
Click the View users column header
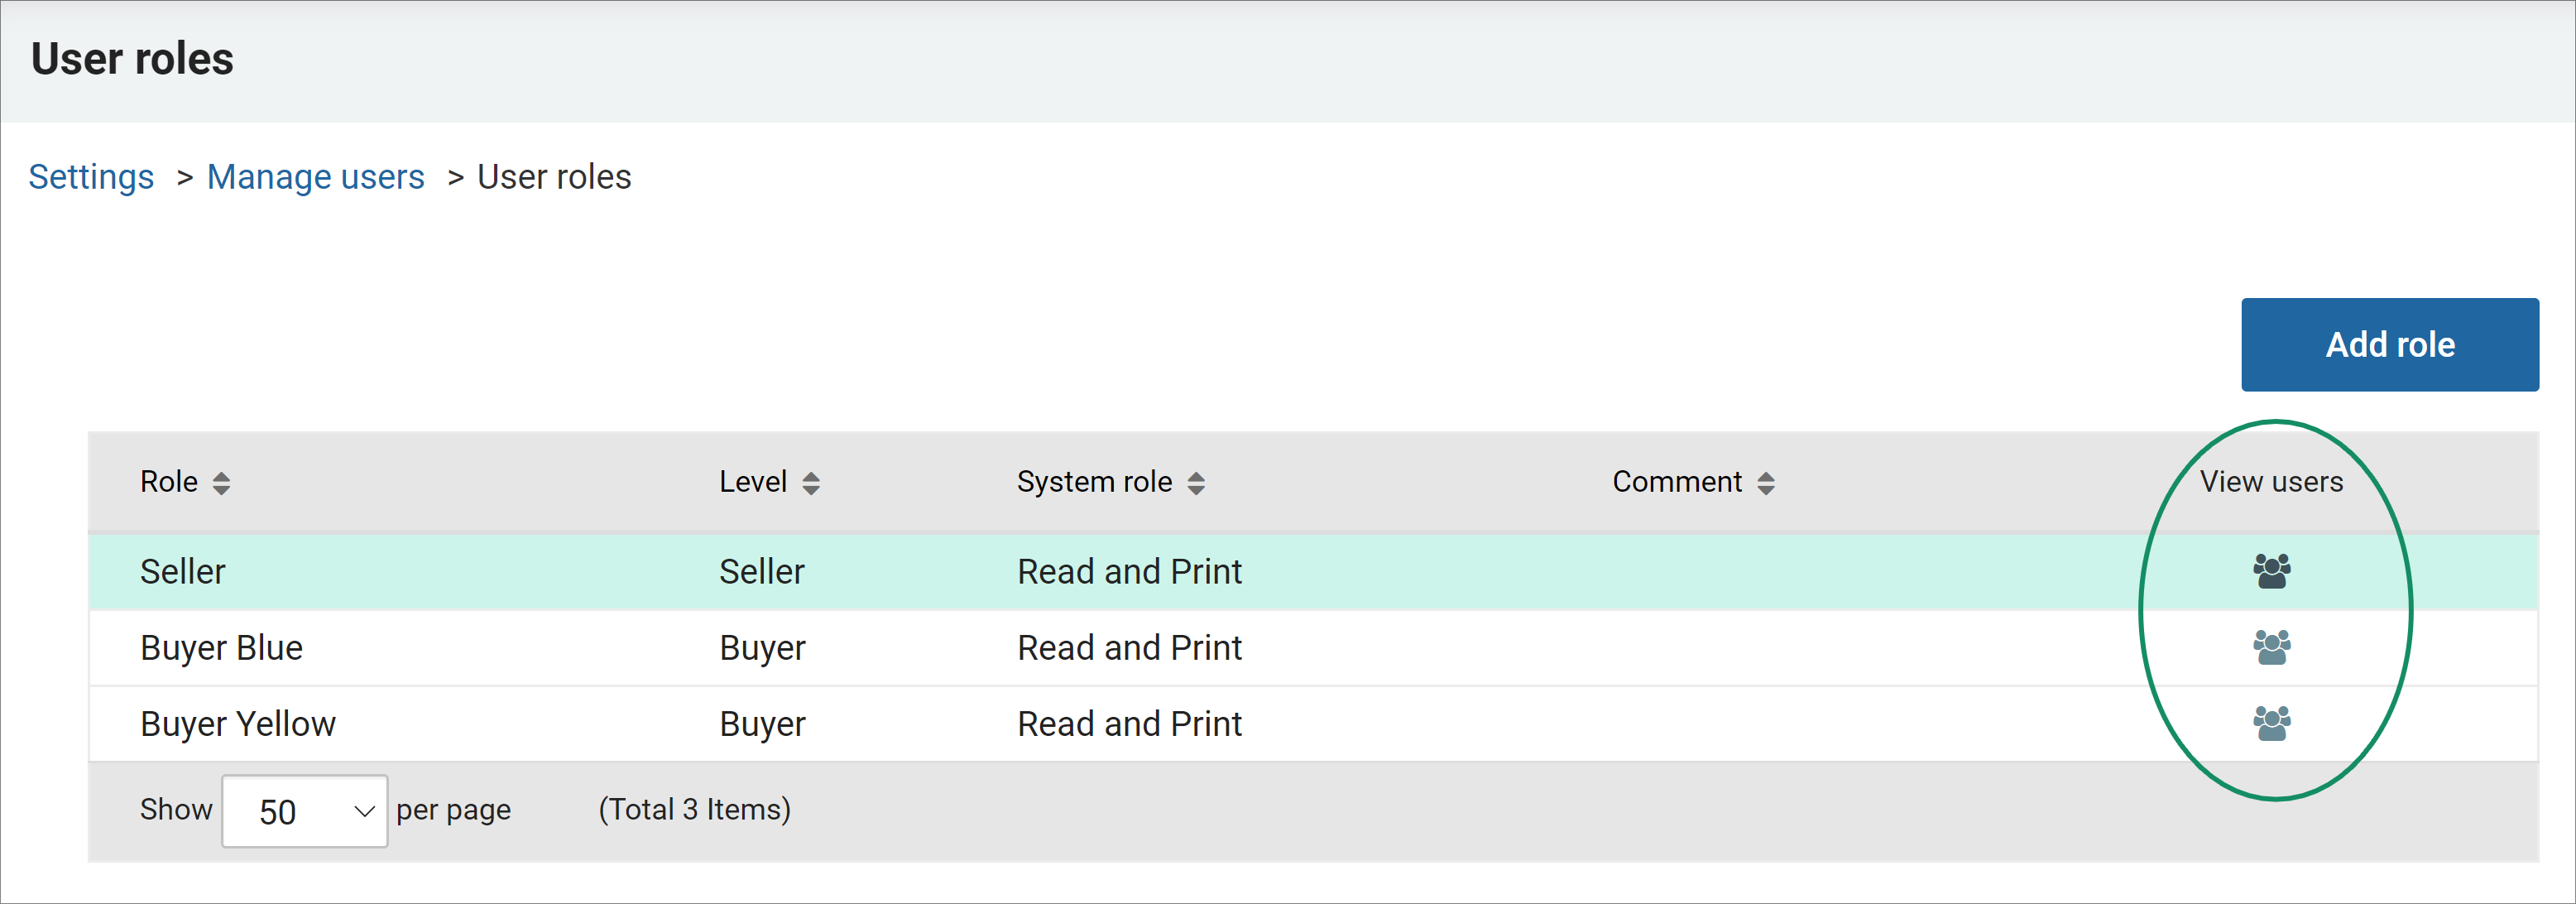point(2271,482)
